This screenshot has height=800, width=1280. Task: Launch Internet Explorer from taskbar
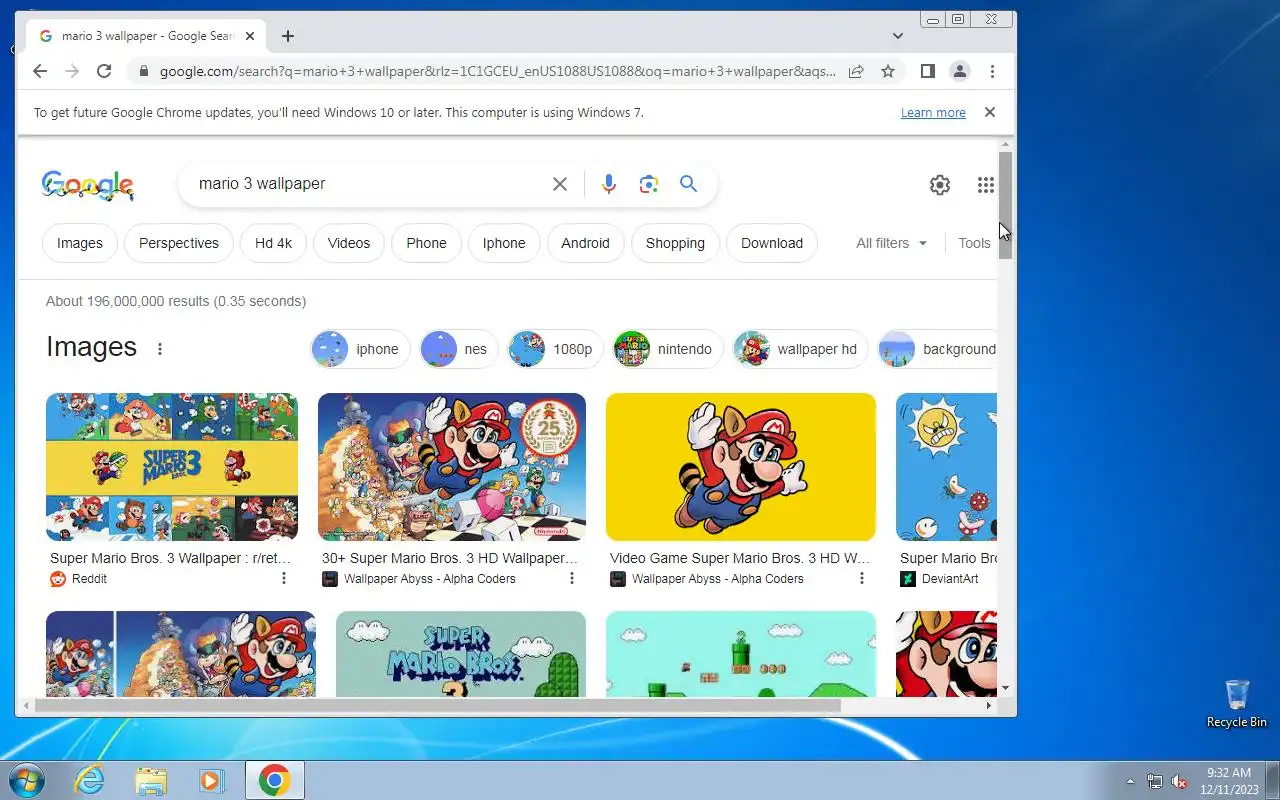pyautogui.click(x=90, y=780)
